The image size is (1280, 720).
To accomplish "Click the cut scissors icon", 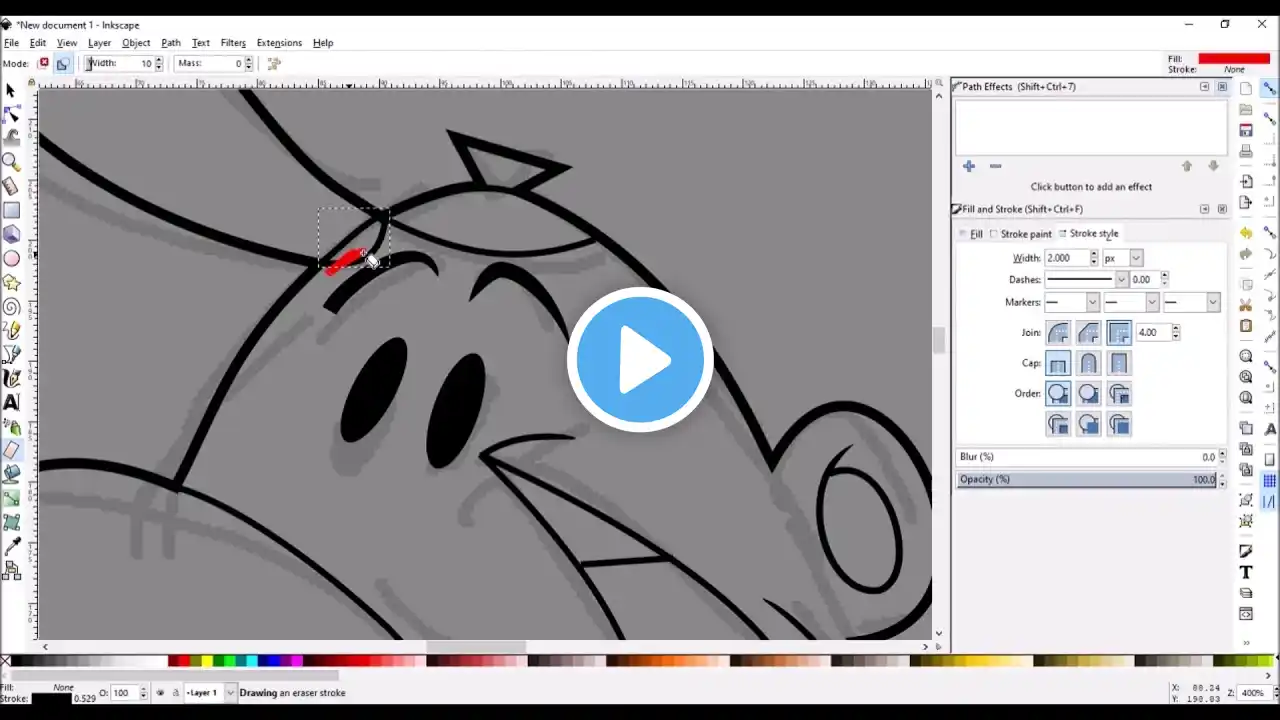I will 1246,305.
